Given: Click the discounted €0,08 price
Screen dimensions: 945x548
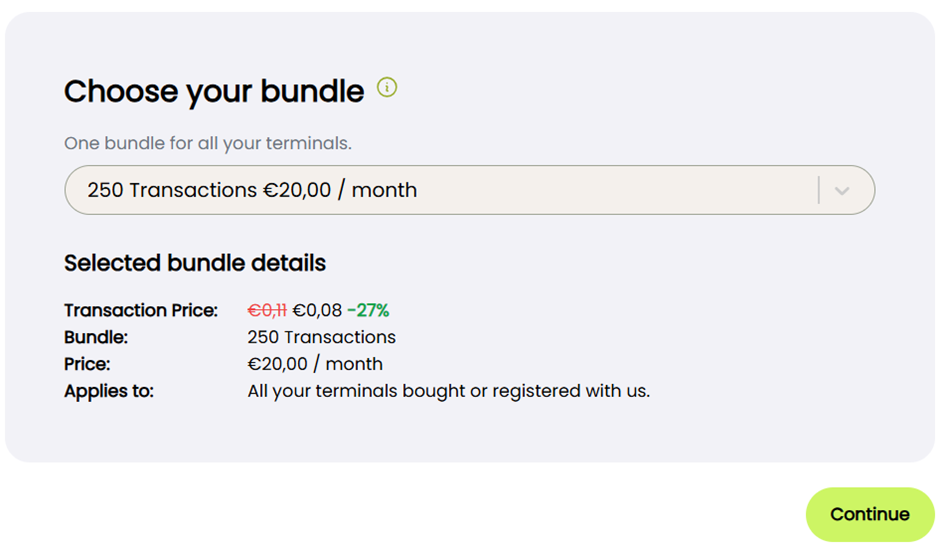Looking at the screenshot, I should click(x=317, y=310).
